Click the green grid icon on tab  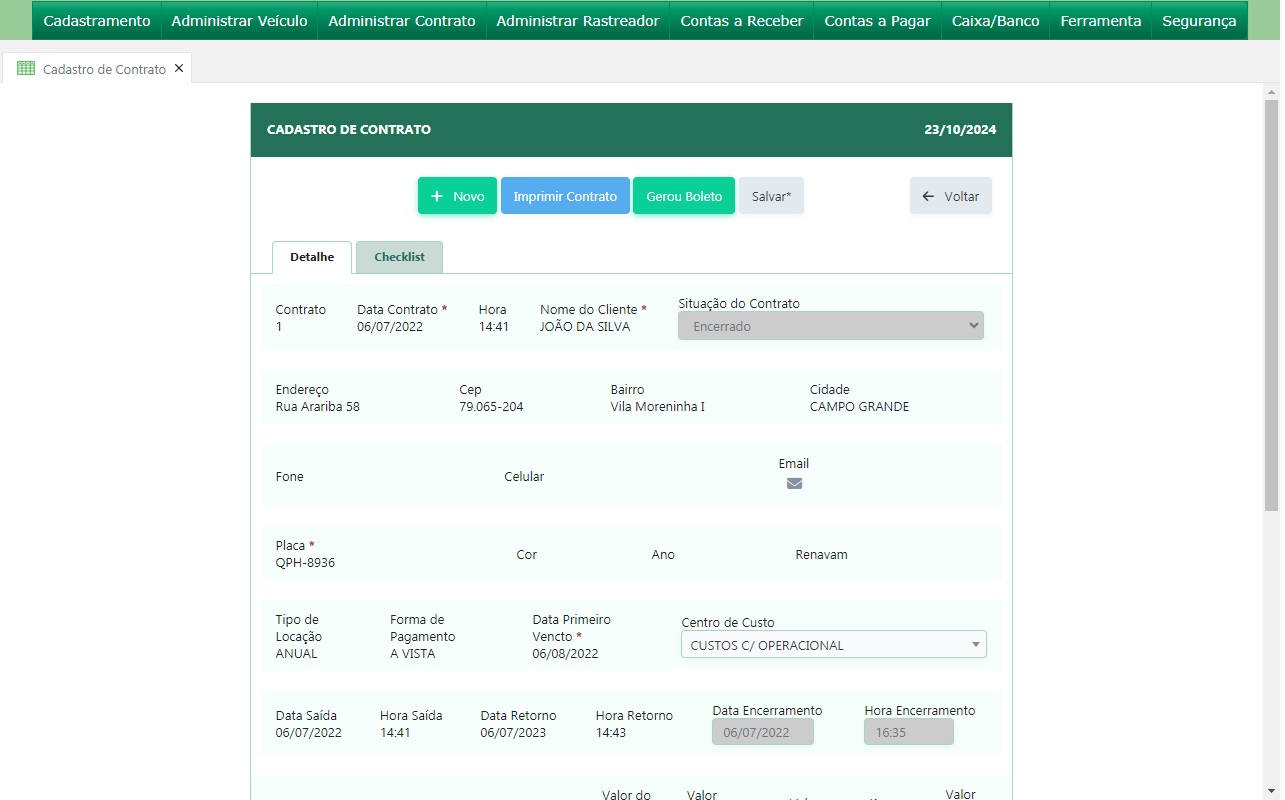(26, 69)
